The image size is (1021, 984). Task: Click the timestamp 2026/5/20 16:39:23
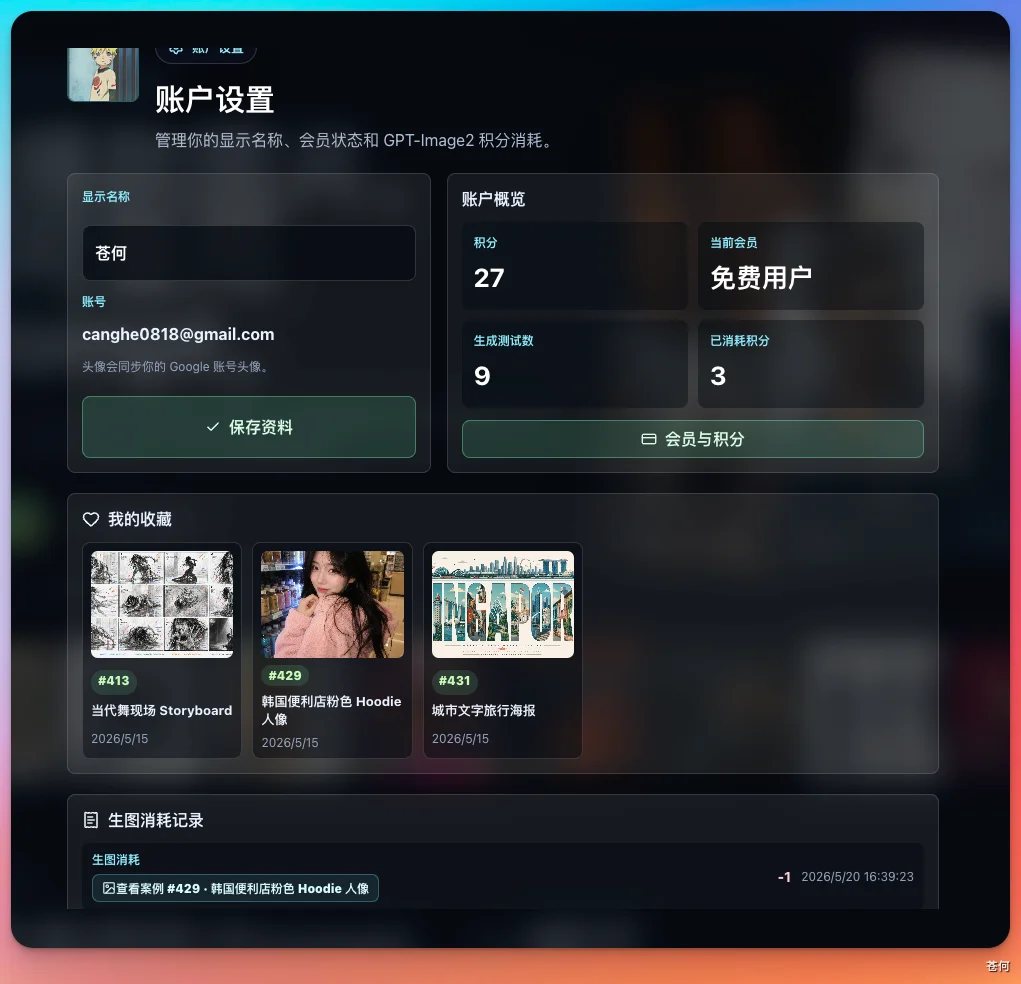857,877
